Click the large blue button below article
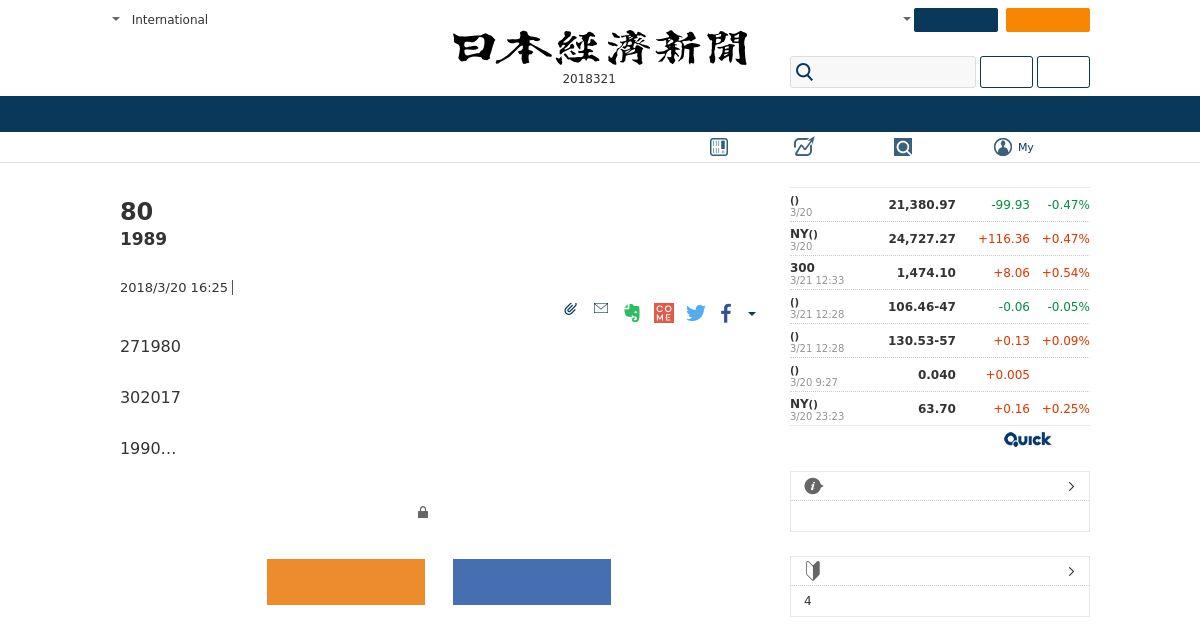 click(x=532, y=582)
